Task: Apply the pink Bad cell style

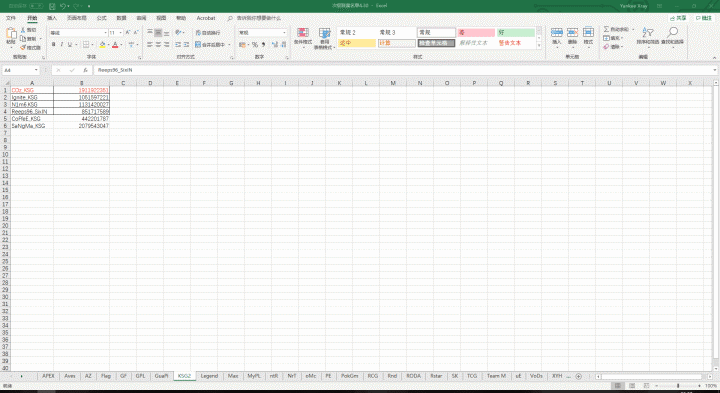Action: click(x=476, y=33)
